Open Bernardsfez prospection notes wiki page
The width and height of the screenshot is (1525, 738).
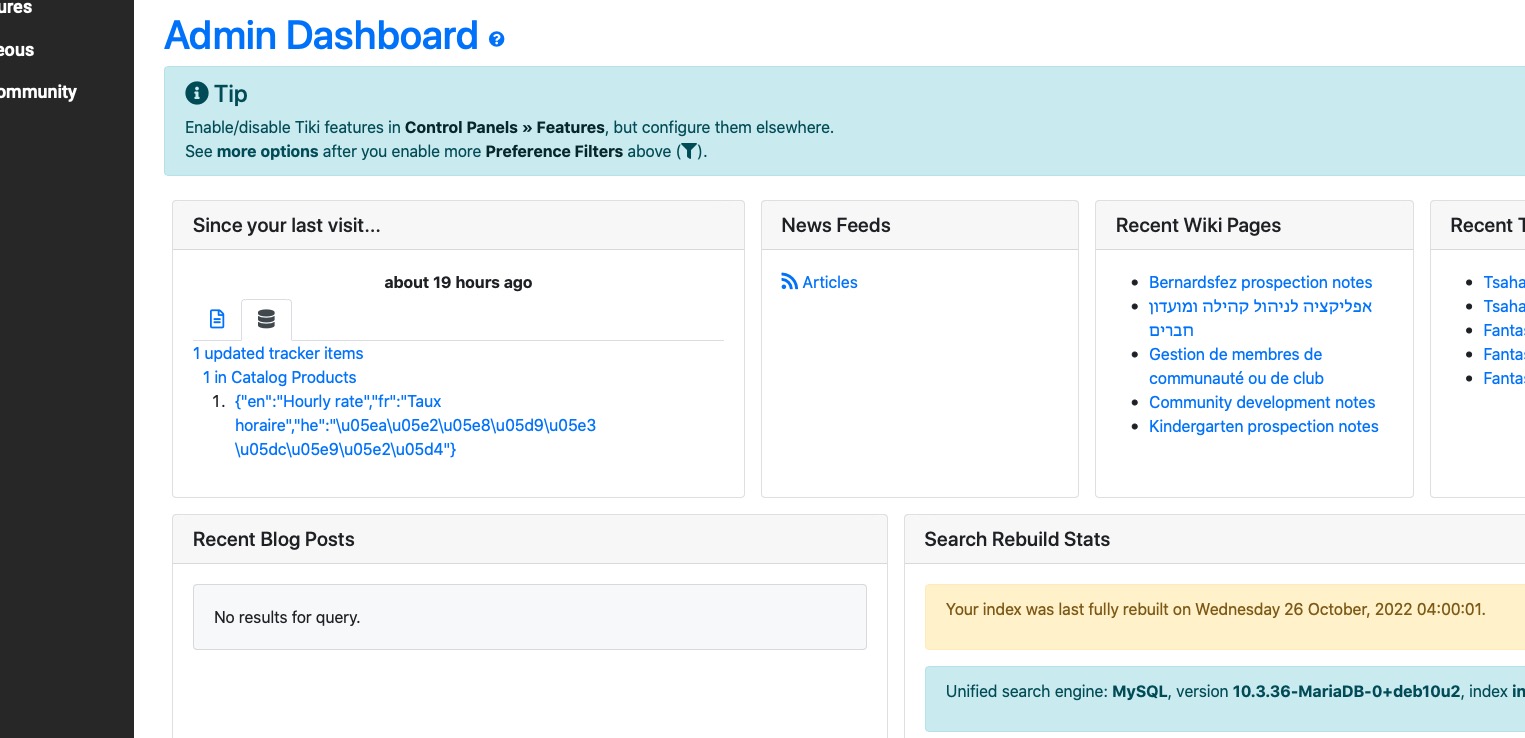coord(1261,282)
